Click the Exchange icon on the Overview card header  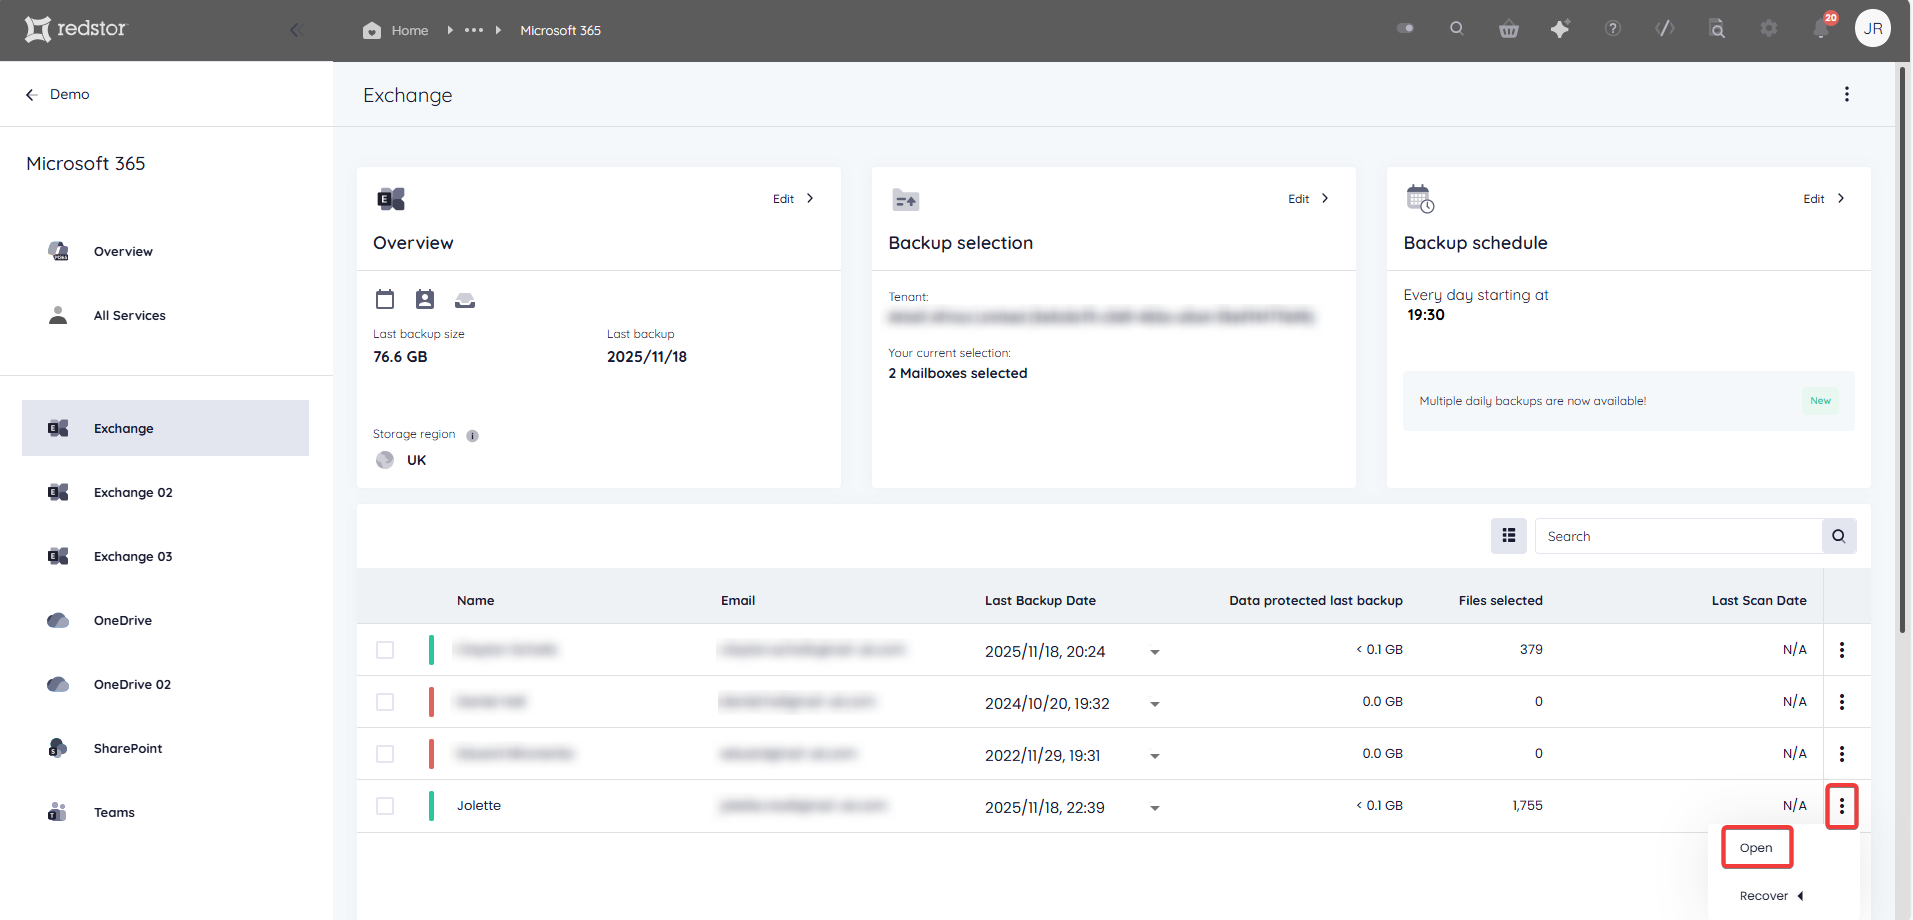click(391, 199)
